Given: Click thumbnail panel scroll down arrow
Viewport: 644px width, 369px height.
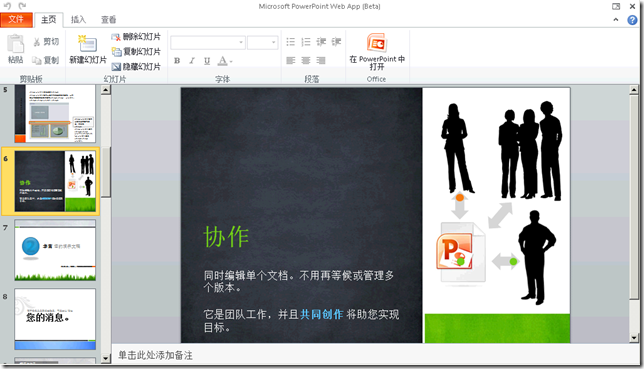Looking at the screenshot, I should point(106,359).
